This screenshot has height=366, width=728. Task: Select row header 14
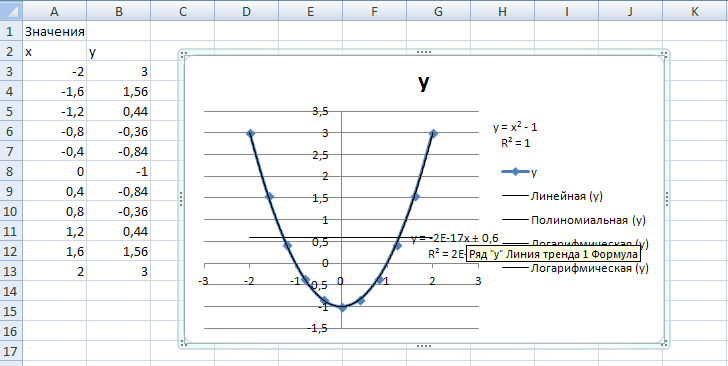click(11, 292)
